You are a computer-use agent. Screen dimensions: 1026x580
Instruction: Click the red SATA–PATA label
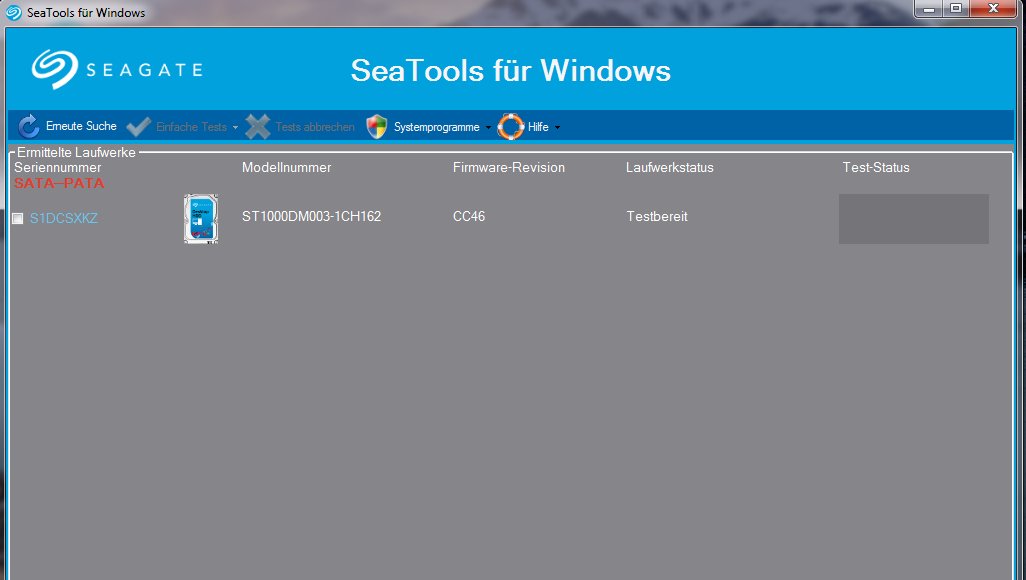click(59, 183)
